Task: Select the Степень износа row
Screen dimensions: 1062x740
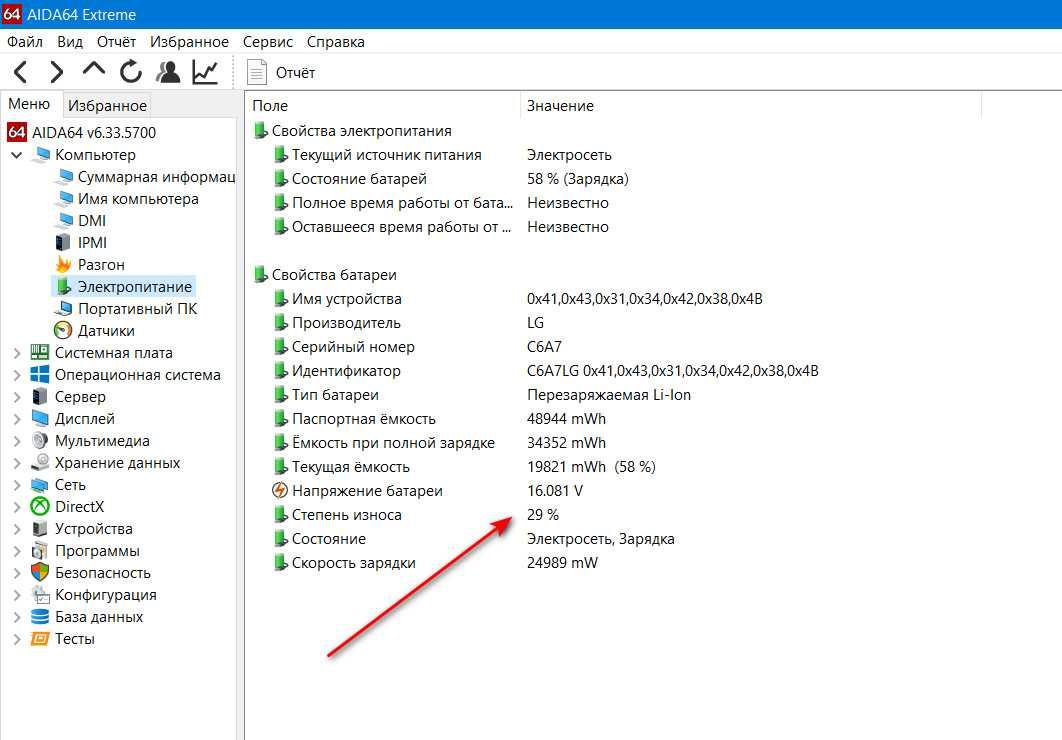Action: [416, 515]
